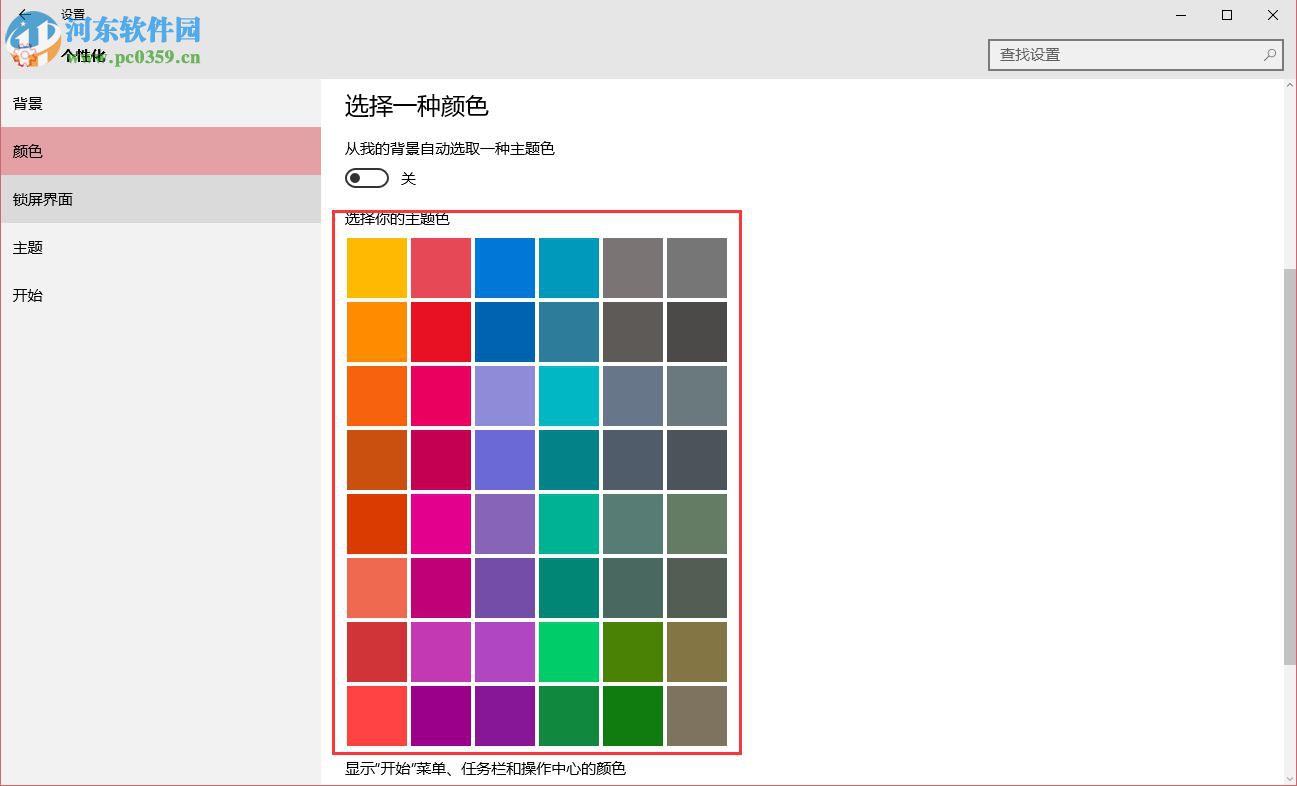Toggle off 从我的背景自动选取一种主题色 switch

(x=366, y=177)
